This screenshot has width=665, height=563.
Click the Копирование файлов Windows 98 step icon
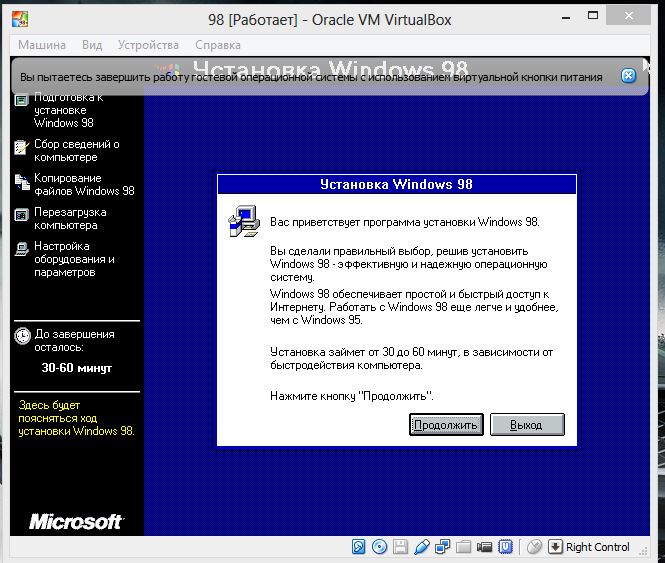point(22,182)
